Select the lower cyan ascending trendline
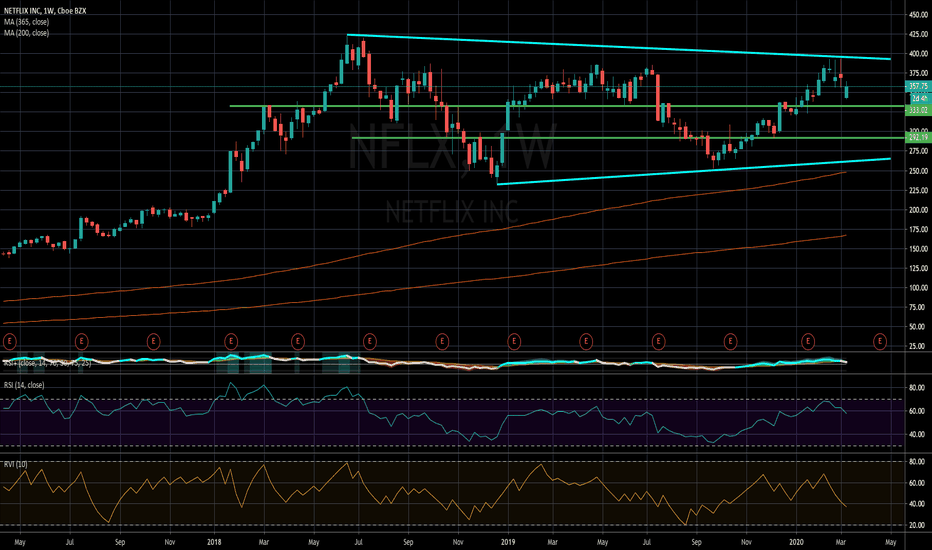 click(694, 171)
